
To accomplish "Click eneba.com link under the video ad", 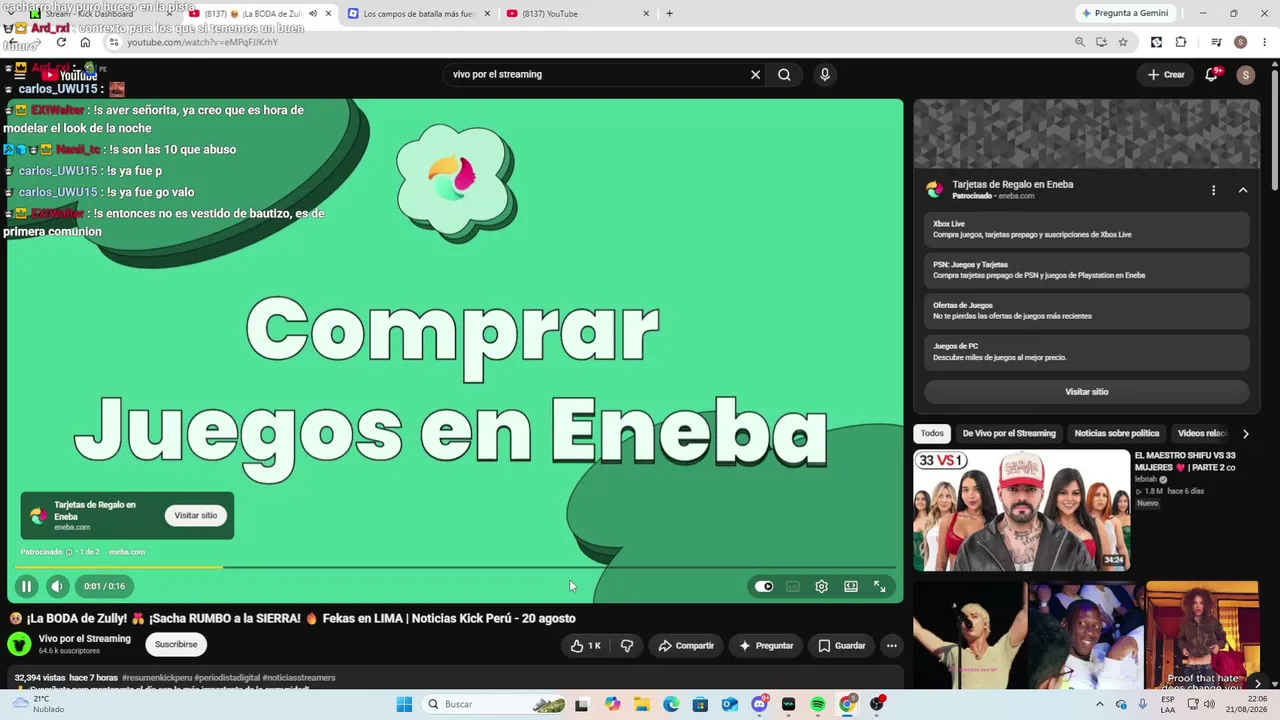I will [127, 552].
